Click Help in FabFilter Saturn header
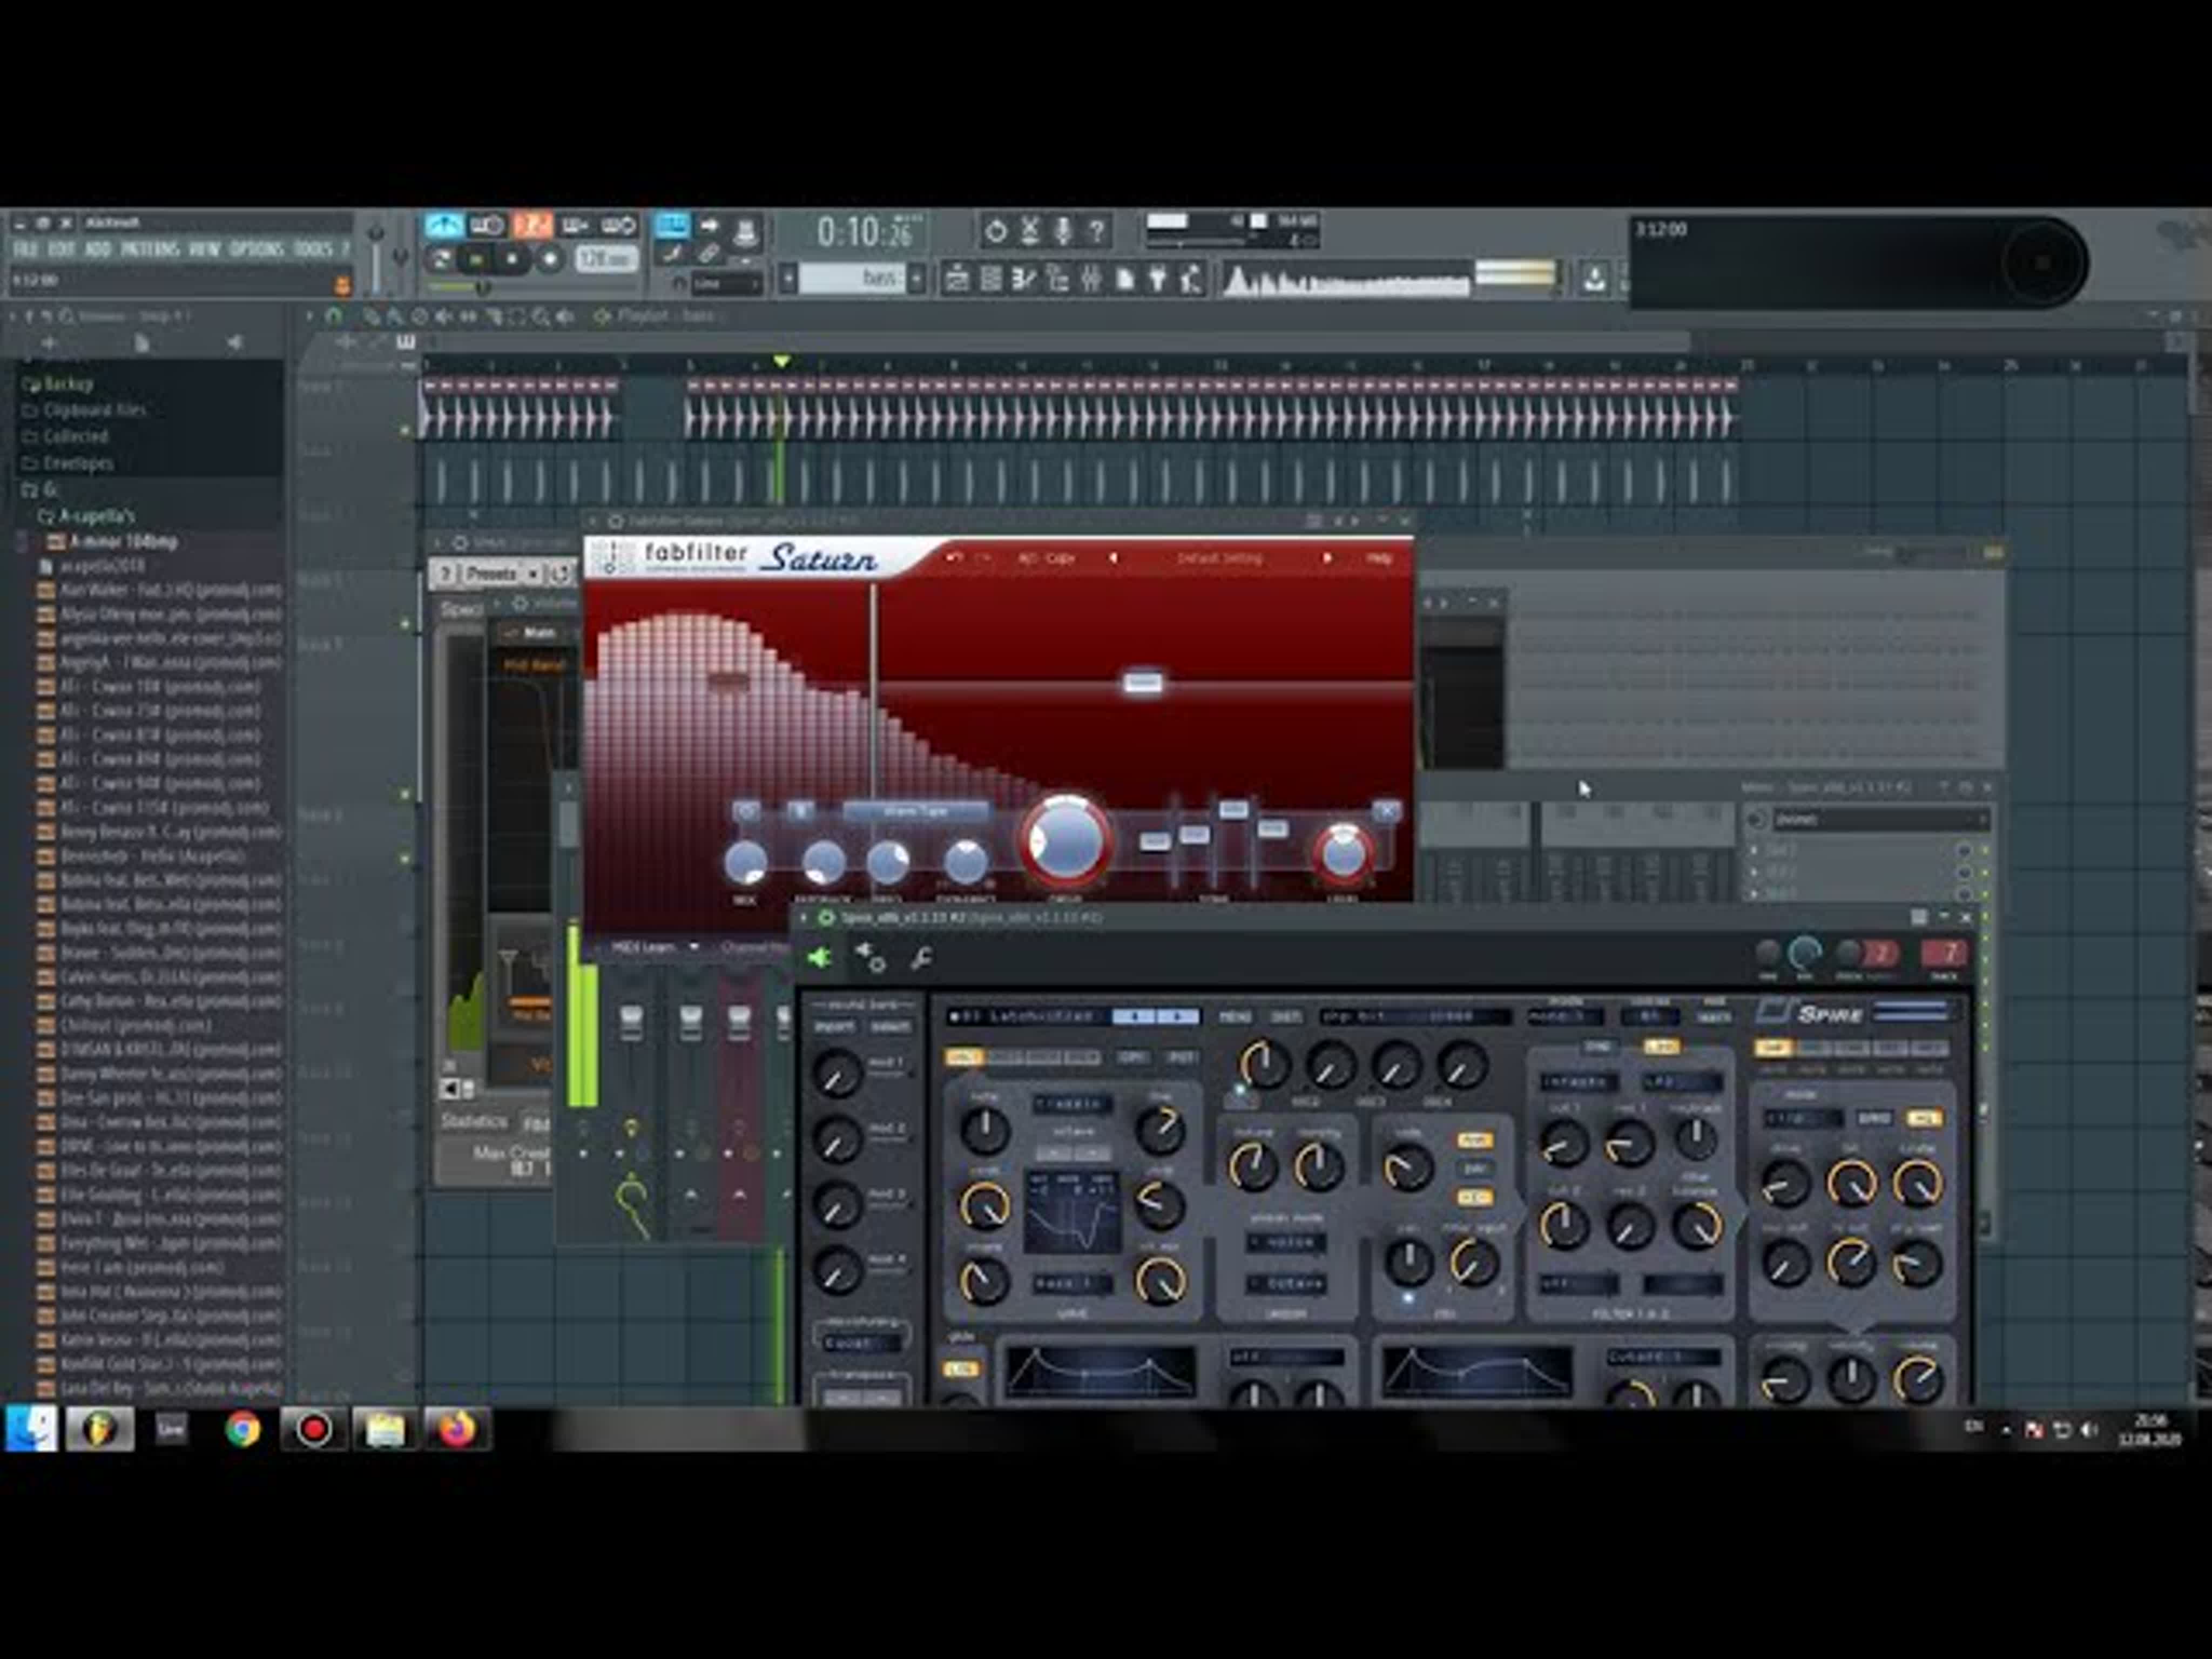Viewport: 2212px width, 1659px height. [x=1379, y=558]
